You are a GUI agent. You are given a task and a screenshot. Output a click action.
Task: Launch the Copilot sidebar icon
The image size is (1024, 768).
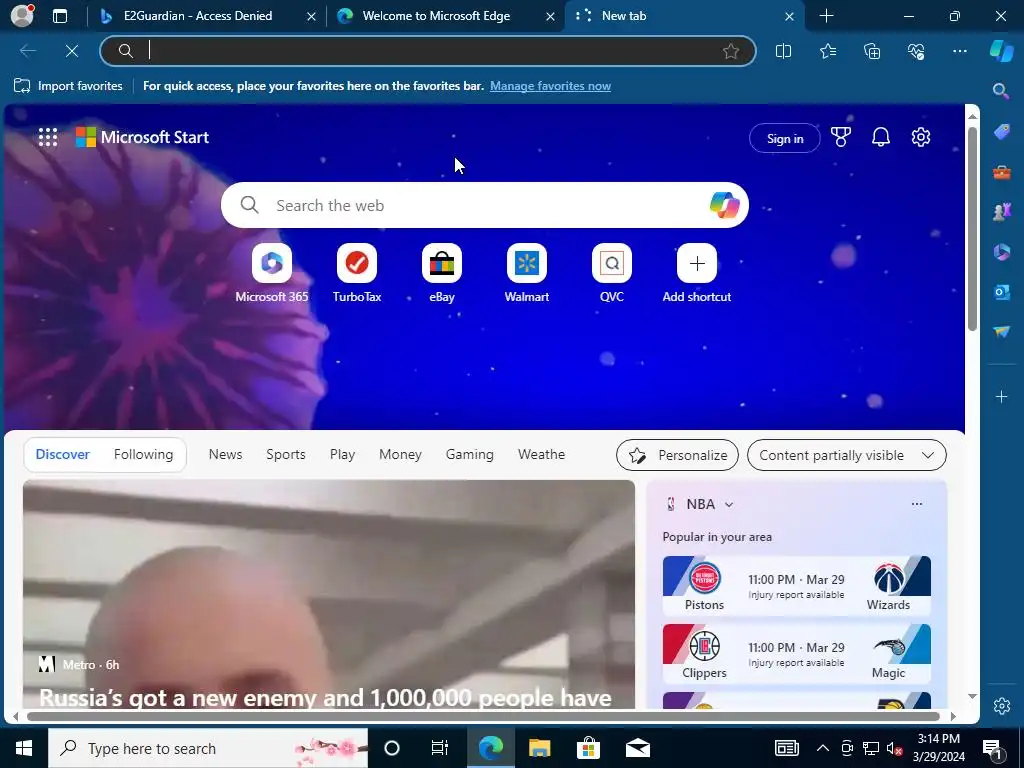coord(1001,50)
